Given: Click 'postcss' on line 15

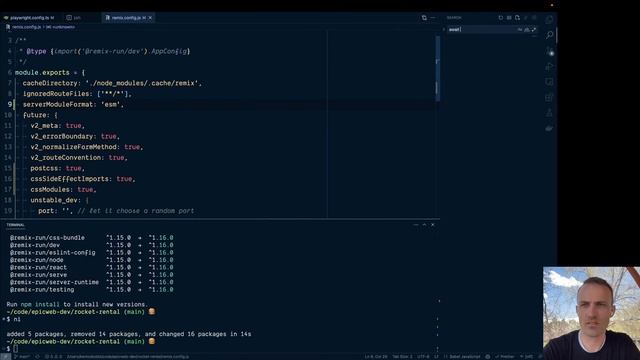Looking at the screenshot, I should [44, 168].
